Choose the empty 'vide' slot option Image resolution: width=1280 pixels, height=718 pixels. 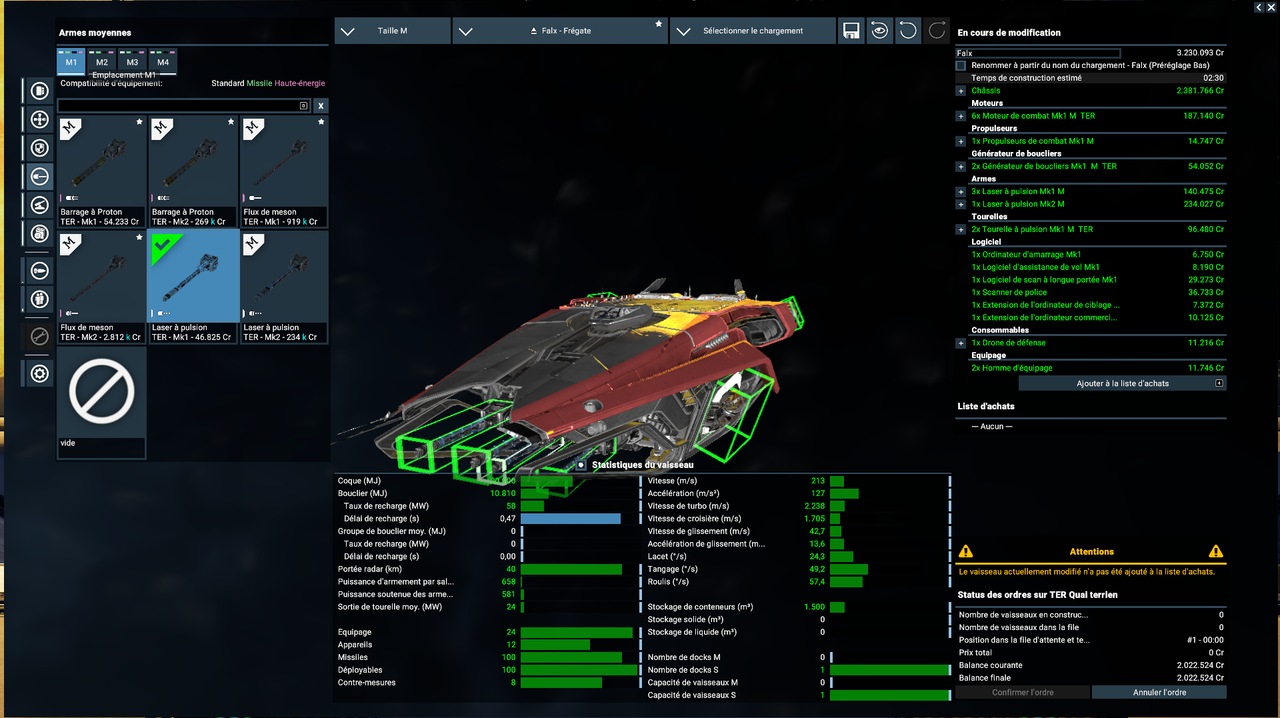tap(102, 402)
